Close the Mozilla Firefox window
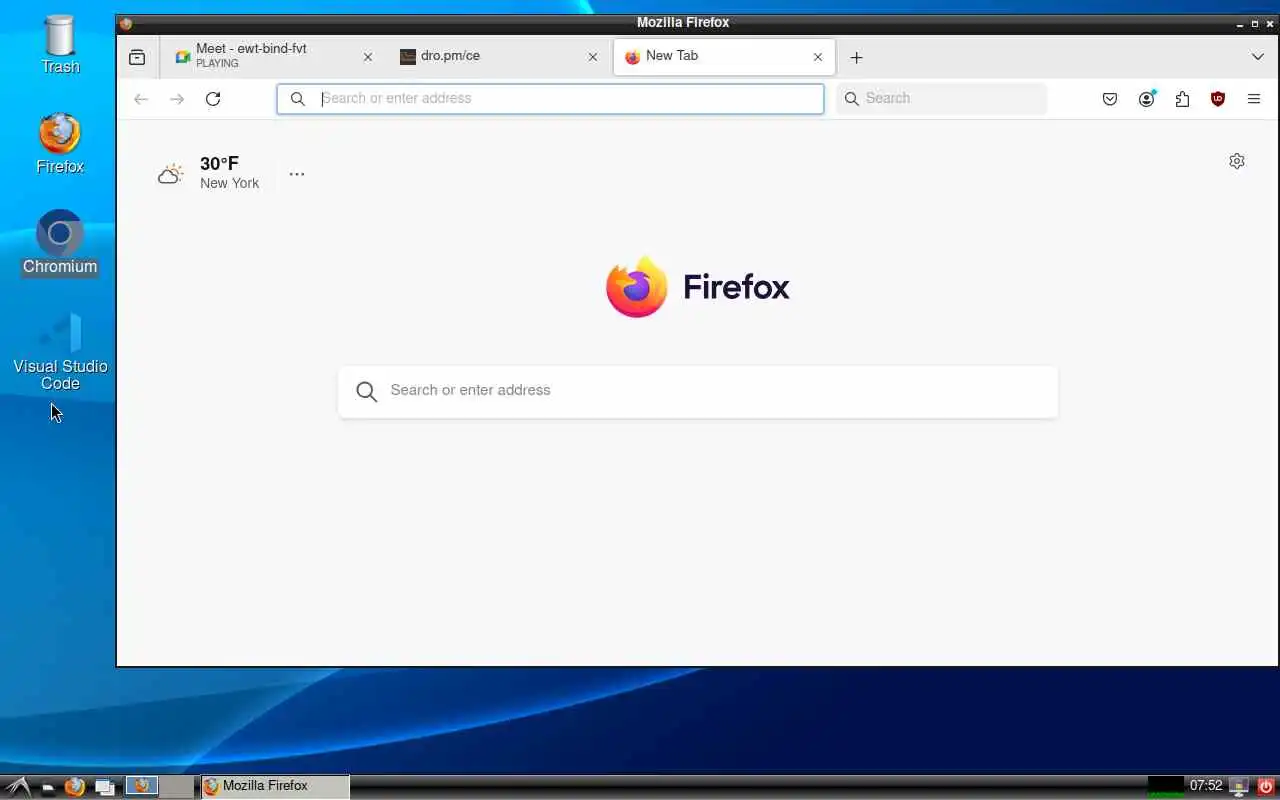 pos(1269,23)
